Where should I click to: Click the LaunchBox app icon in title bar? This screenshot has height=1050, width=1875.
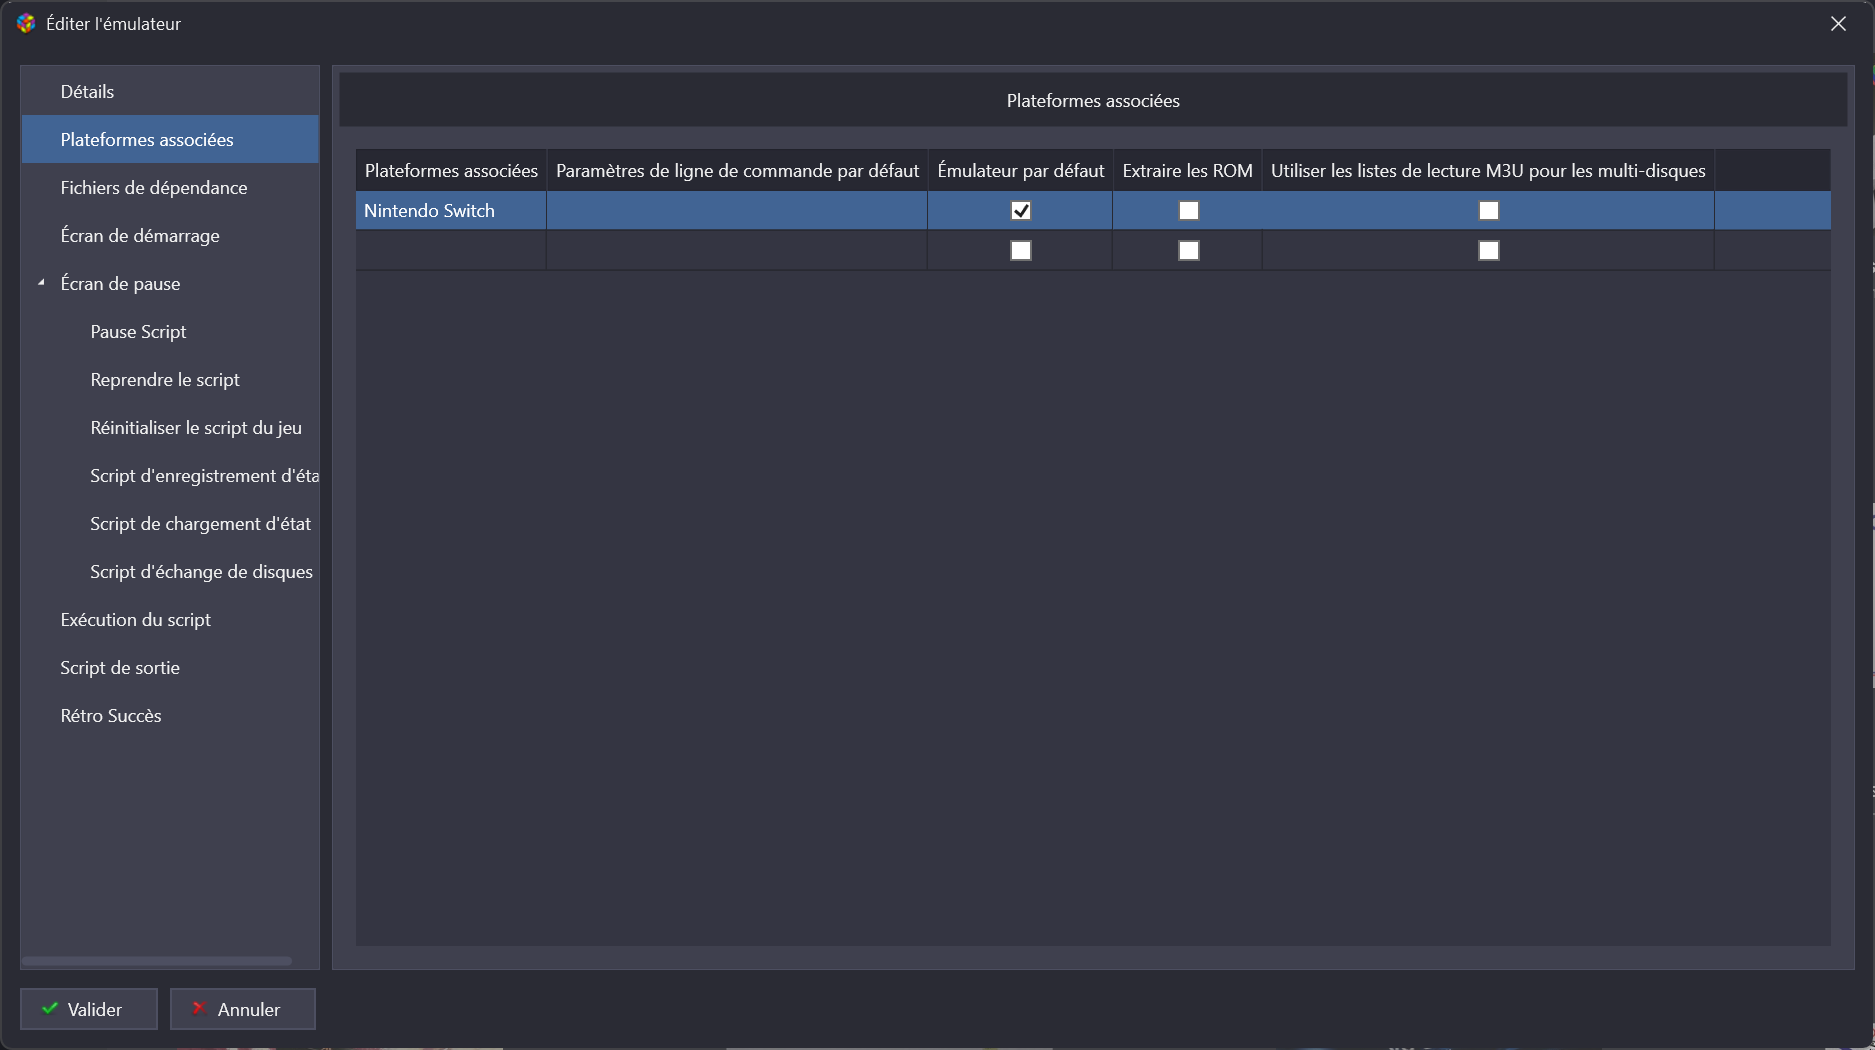pyautogui.click(x=26, y=23)
